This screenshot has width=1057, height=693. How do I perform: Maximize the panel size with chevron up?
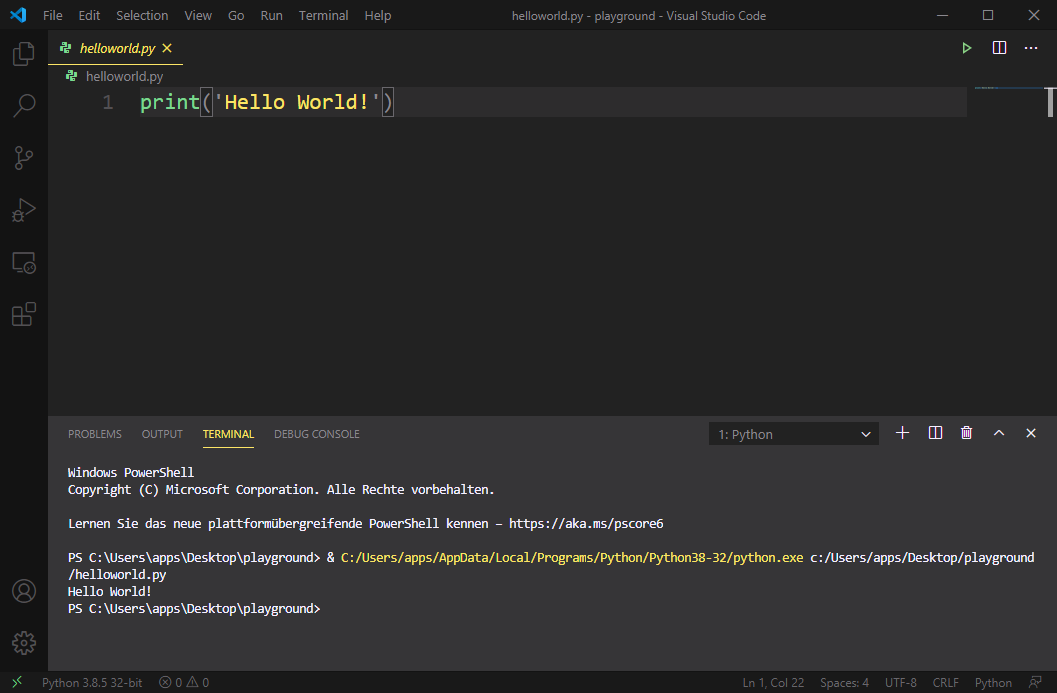point(998,433)
